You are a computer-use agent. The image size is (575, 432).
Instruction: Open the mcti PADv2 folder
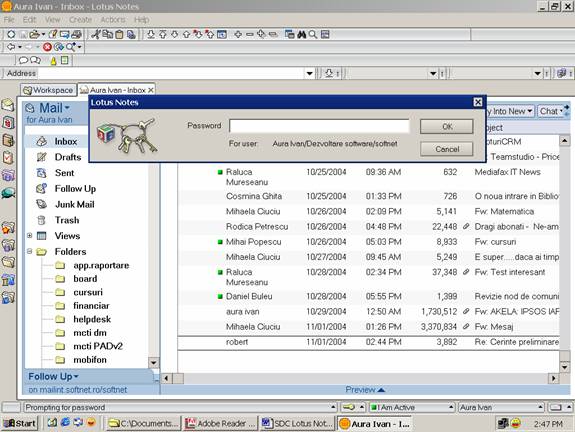tap(98, 346)
